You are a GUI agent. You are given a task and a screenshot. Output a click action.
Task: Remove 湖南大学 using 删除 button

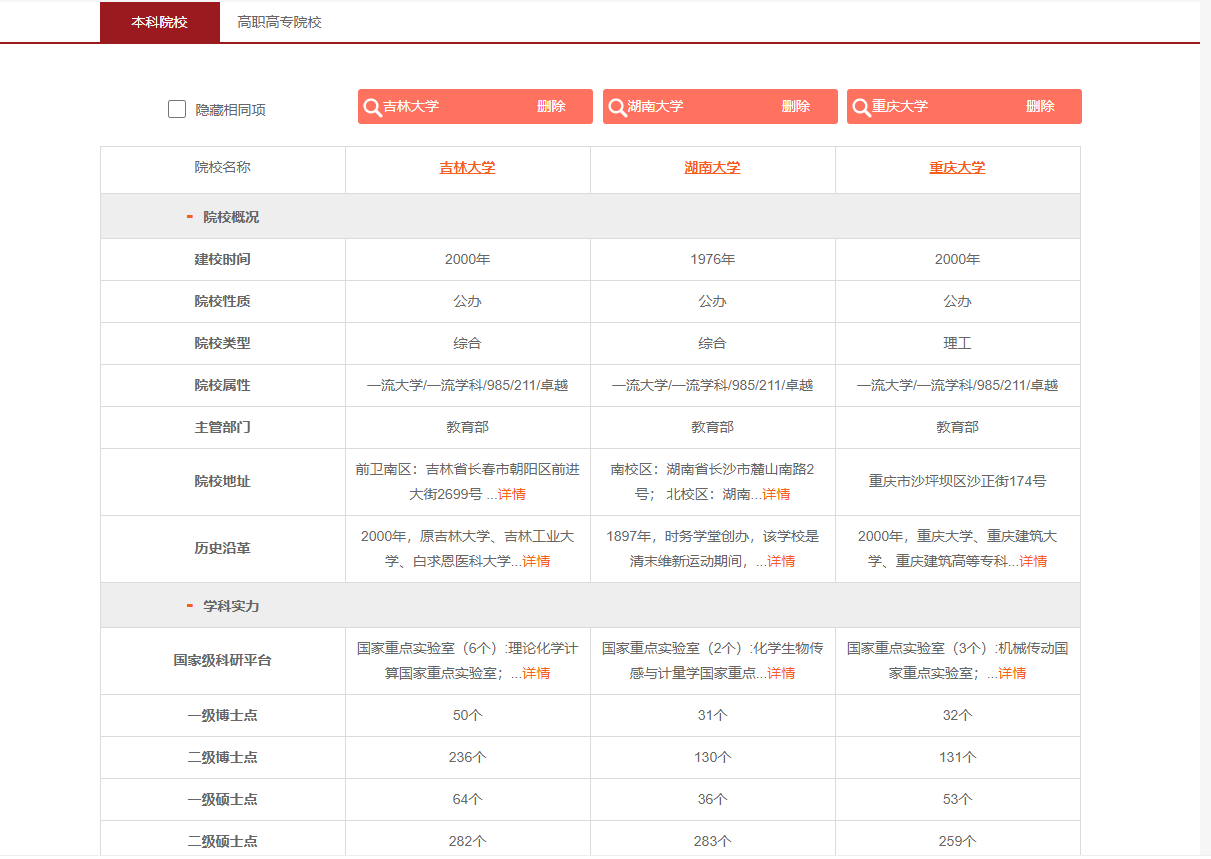(796, 106)
